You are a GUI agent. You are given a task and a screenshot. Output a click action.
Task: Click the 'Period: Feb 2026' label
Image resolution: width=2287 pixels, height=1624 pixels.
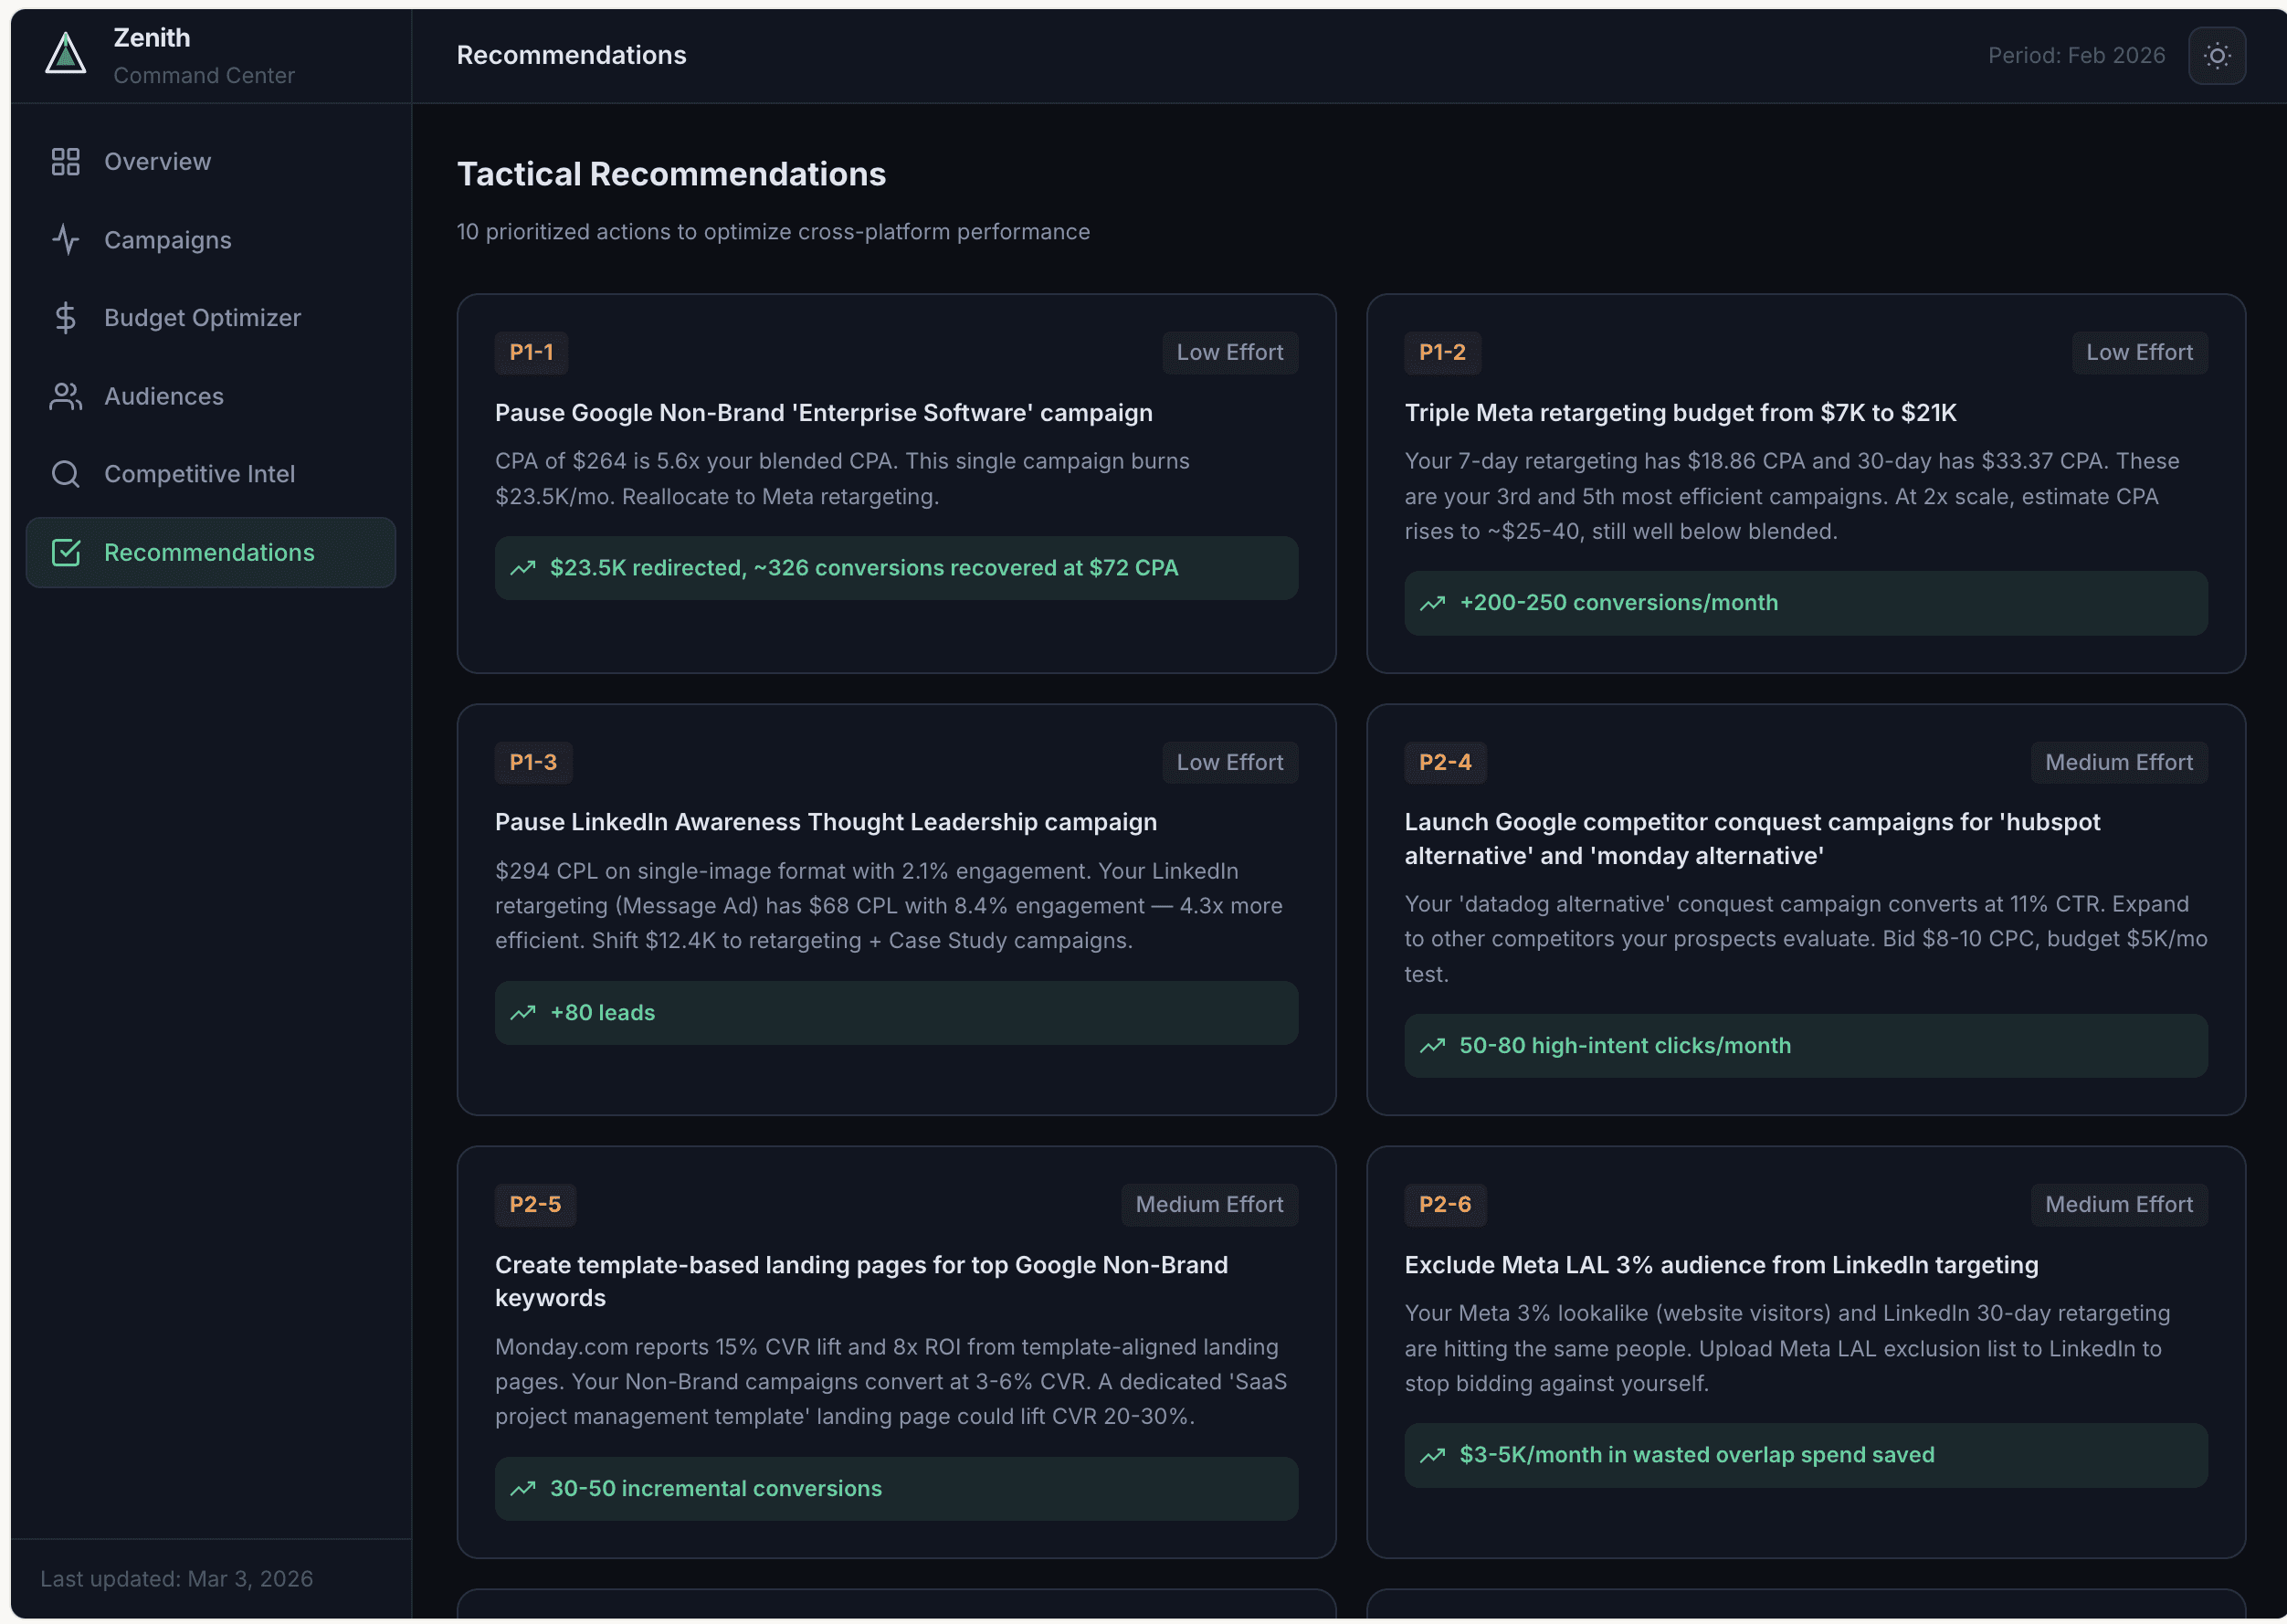[x=2076, y=56]
